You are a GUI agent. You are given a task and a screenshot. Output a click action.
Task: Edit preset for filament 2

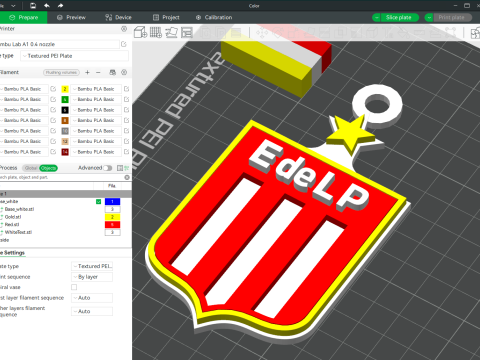click(x=126, y=89)
